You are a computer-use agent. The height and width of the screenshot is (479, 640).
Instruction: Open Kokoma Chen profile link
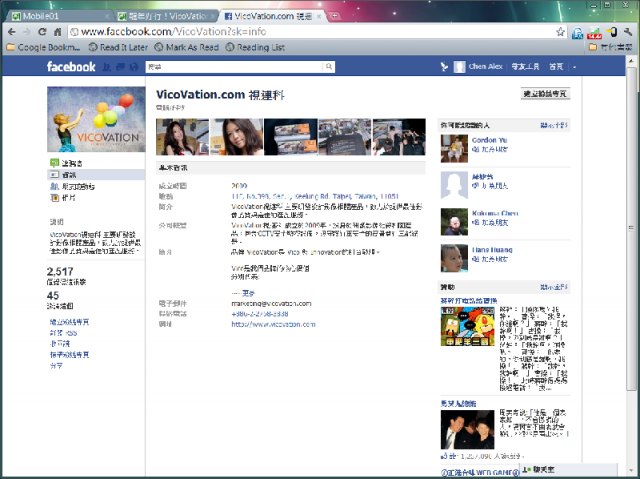pos(495,213)
